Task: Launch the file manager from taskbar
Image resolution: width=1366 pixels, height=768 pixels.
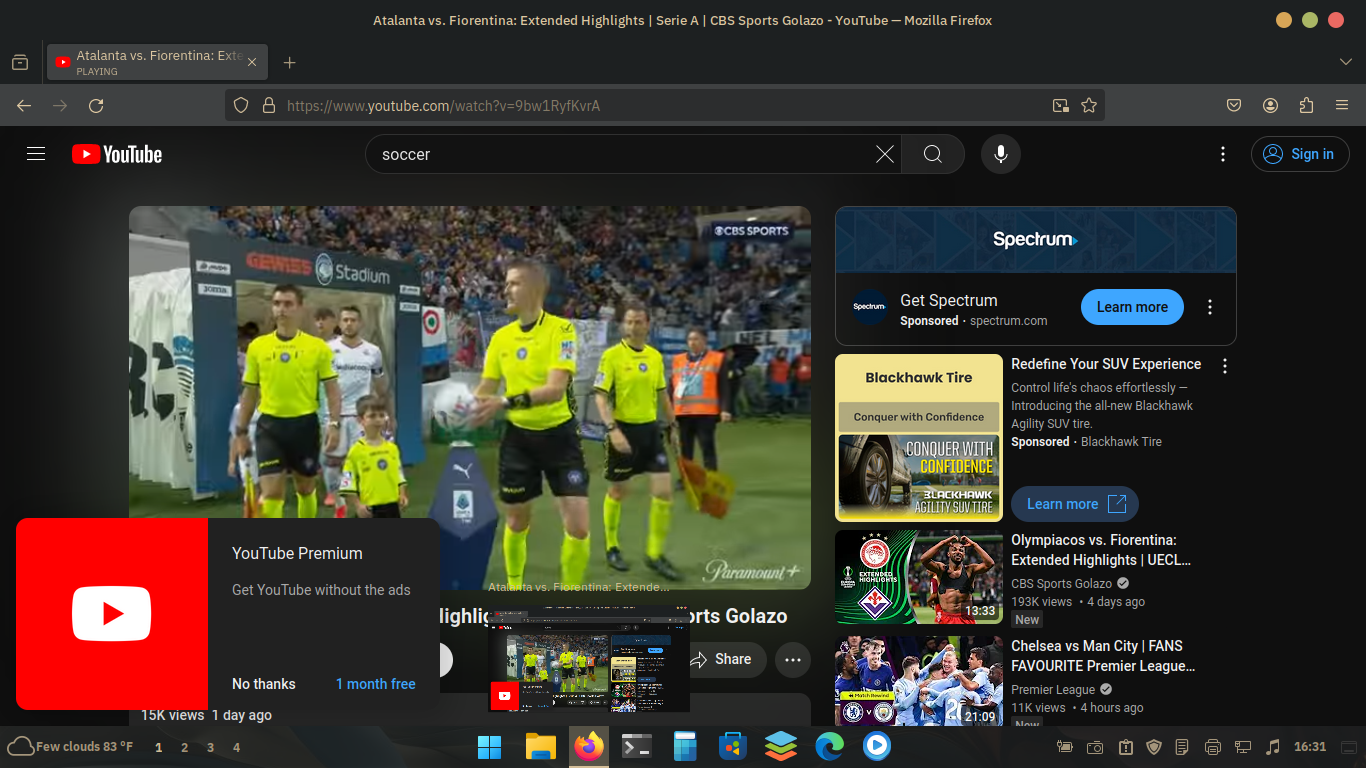Action: pos(540,746)
